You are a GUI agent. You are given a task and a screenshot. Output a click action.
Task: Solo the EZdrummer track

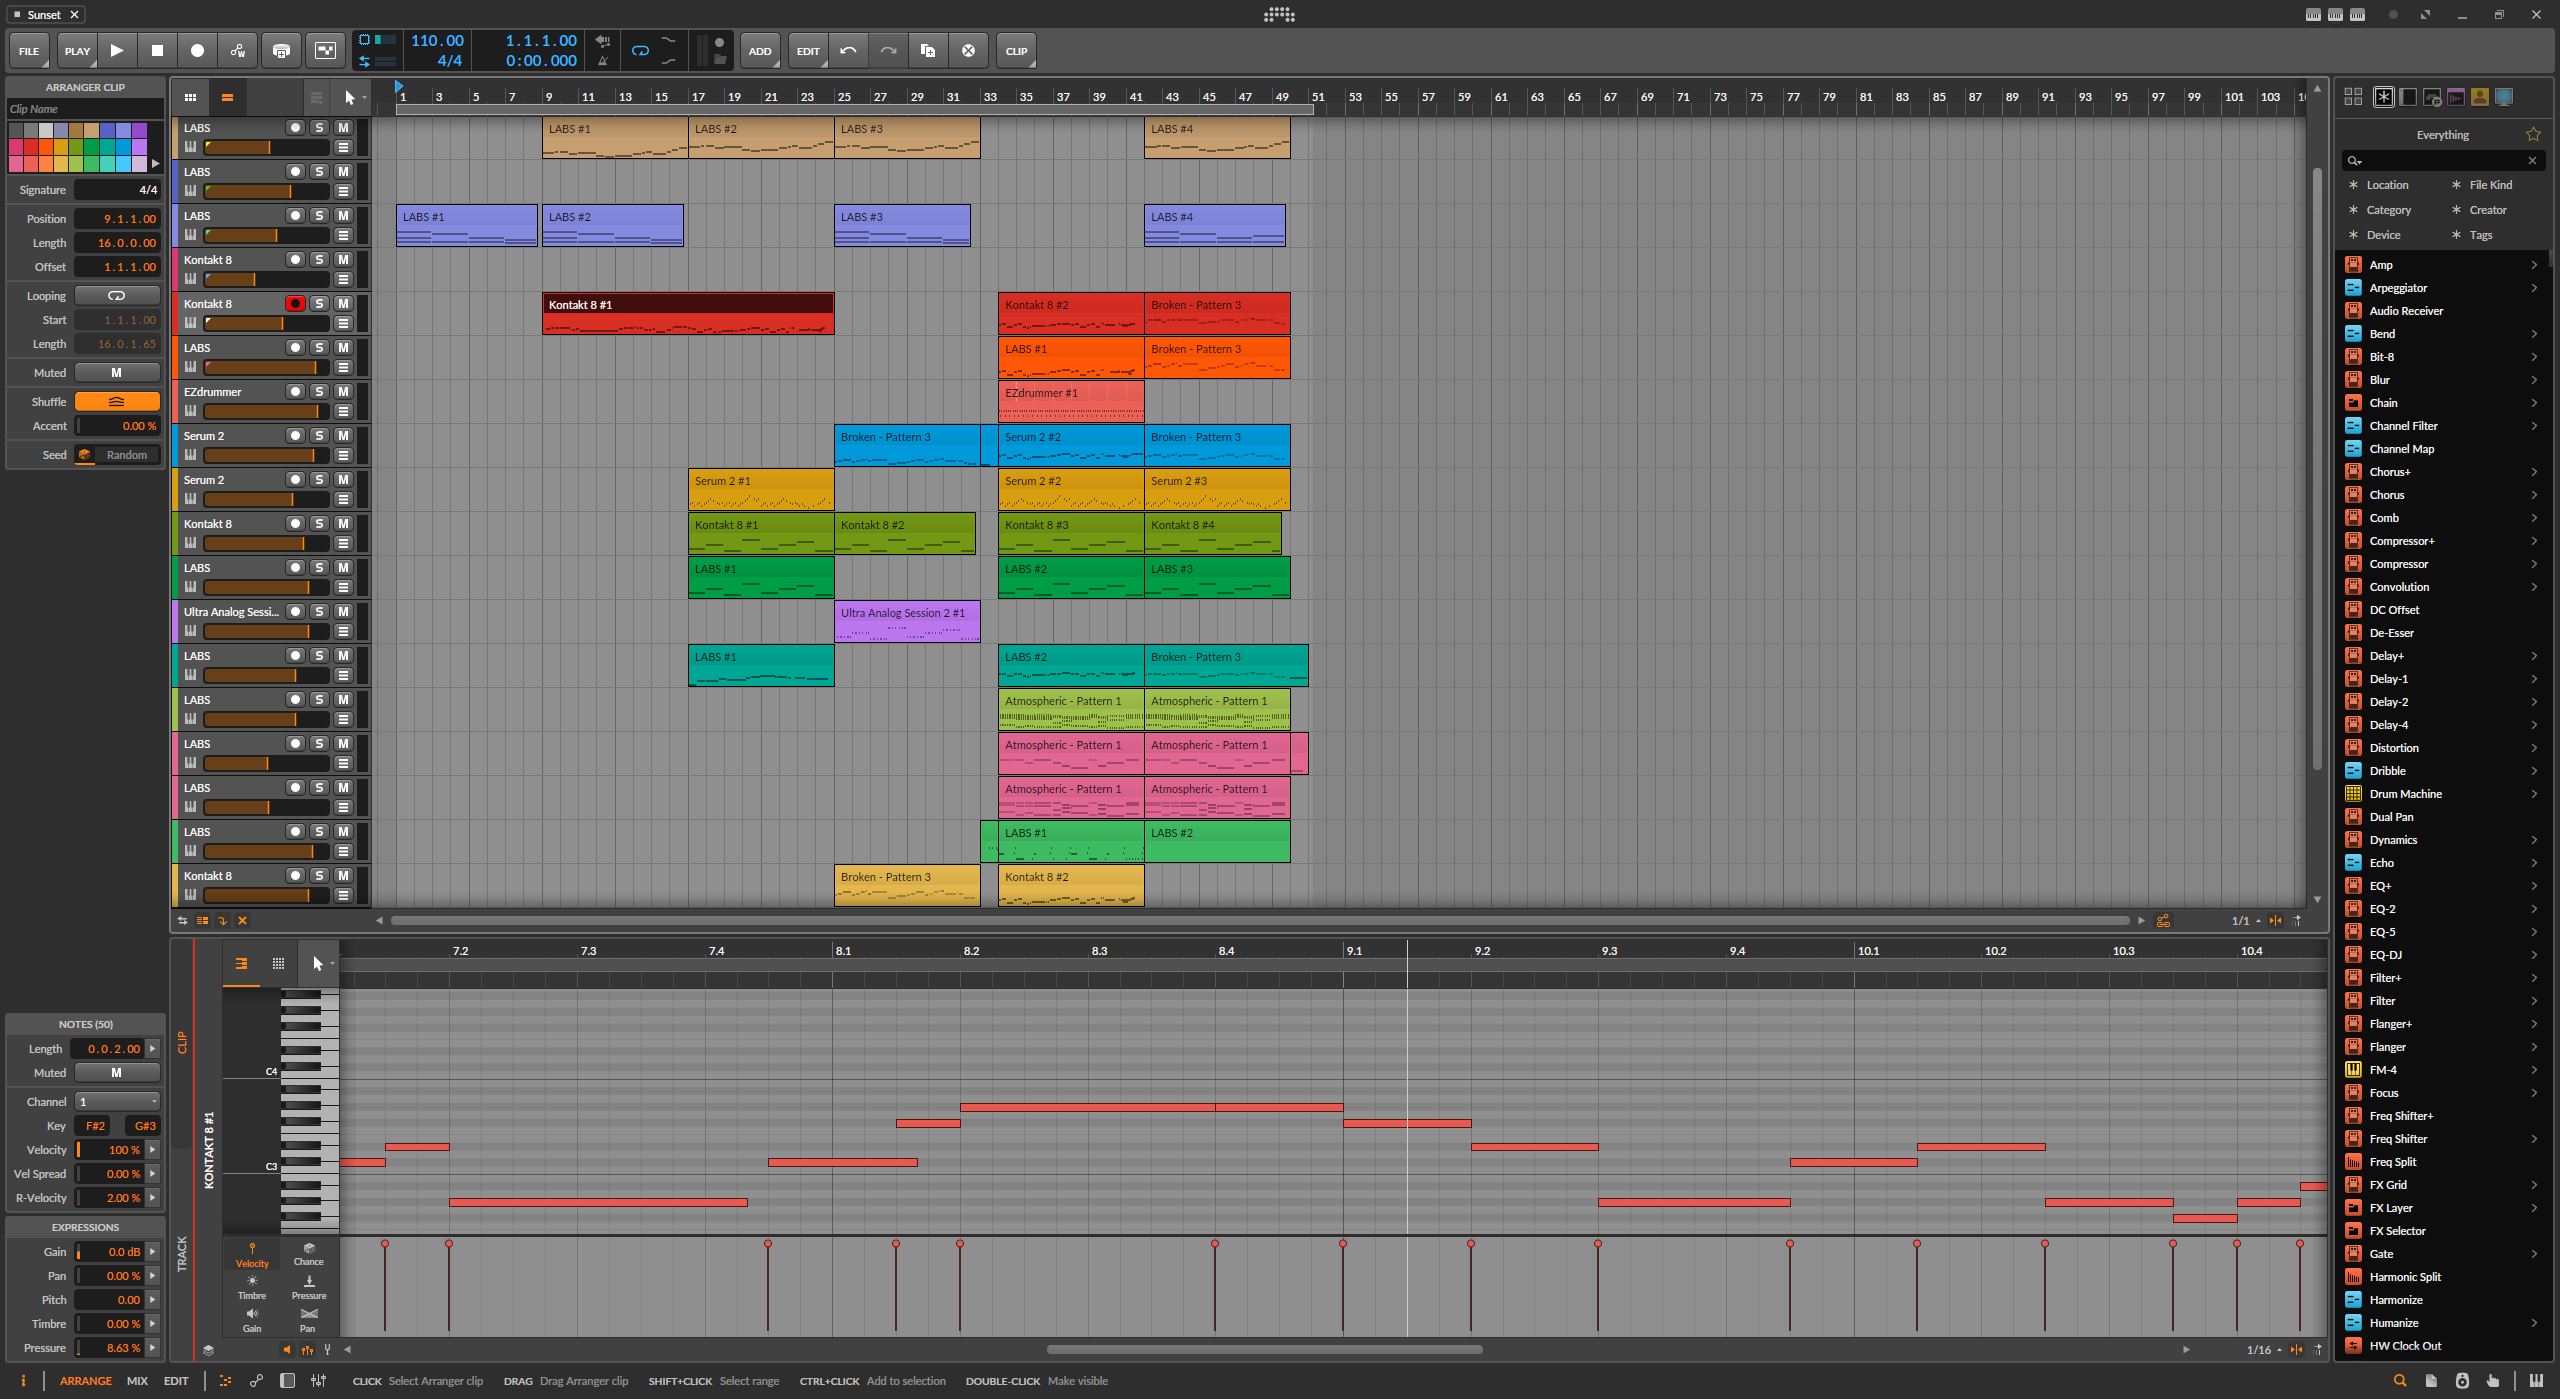319,392
